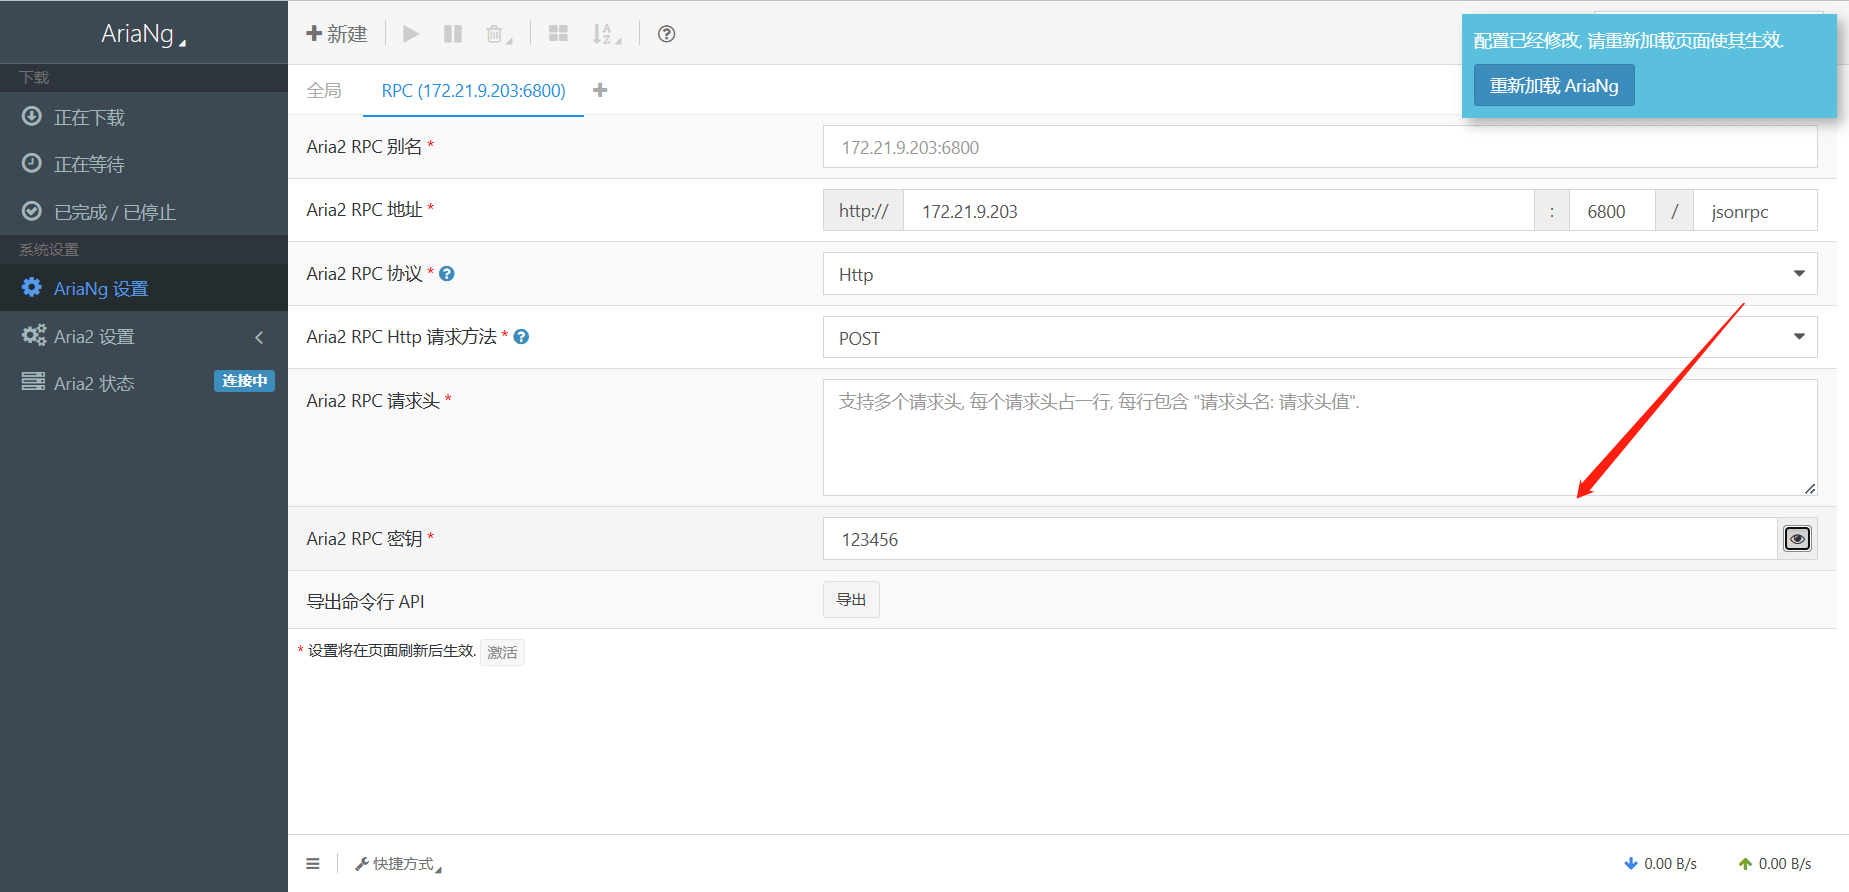Toggle RPC secret visibility eye button
Viewport: 1849px width, 892px height.
point(1797,539)
